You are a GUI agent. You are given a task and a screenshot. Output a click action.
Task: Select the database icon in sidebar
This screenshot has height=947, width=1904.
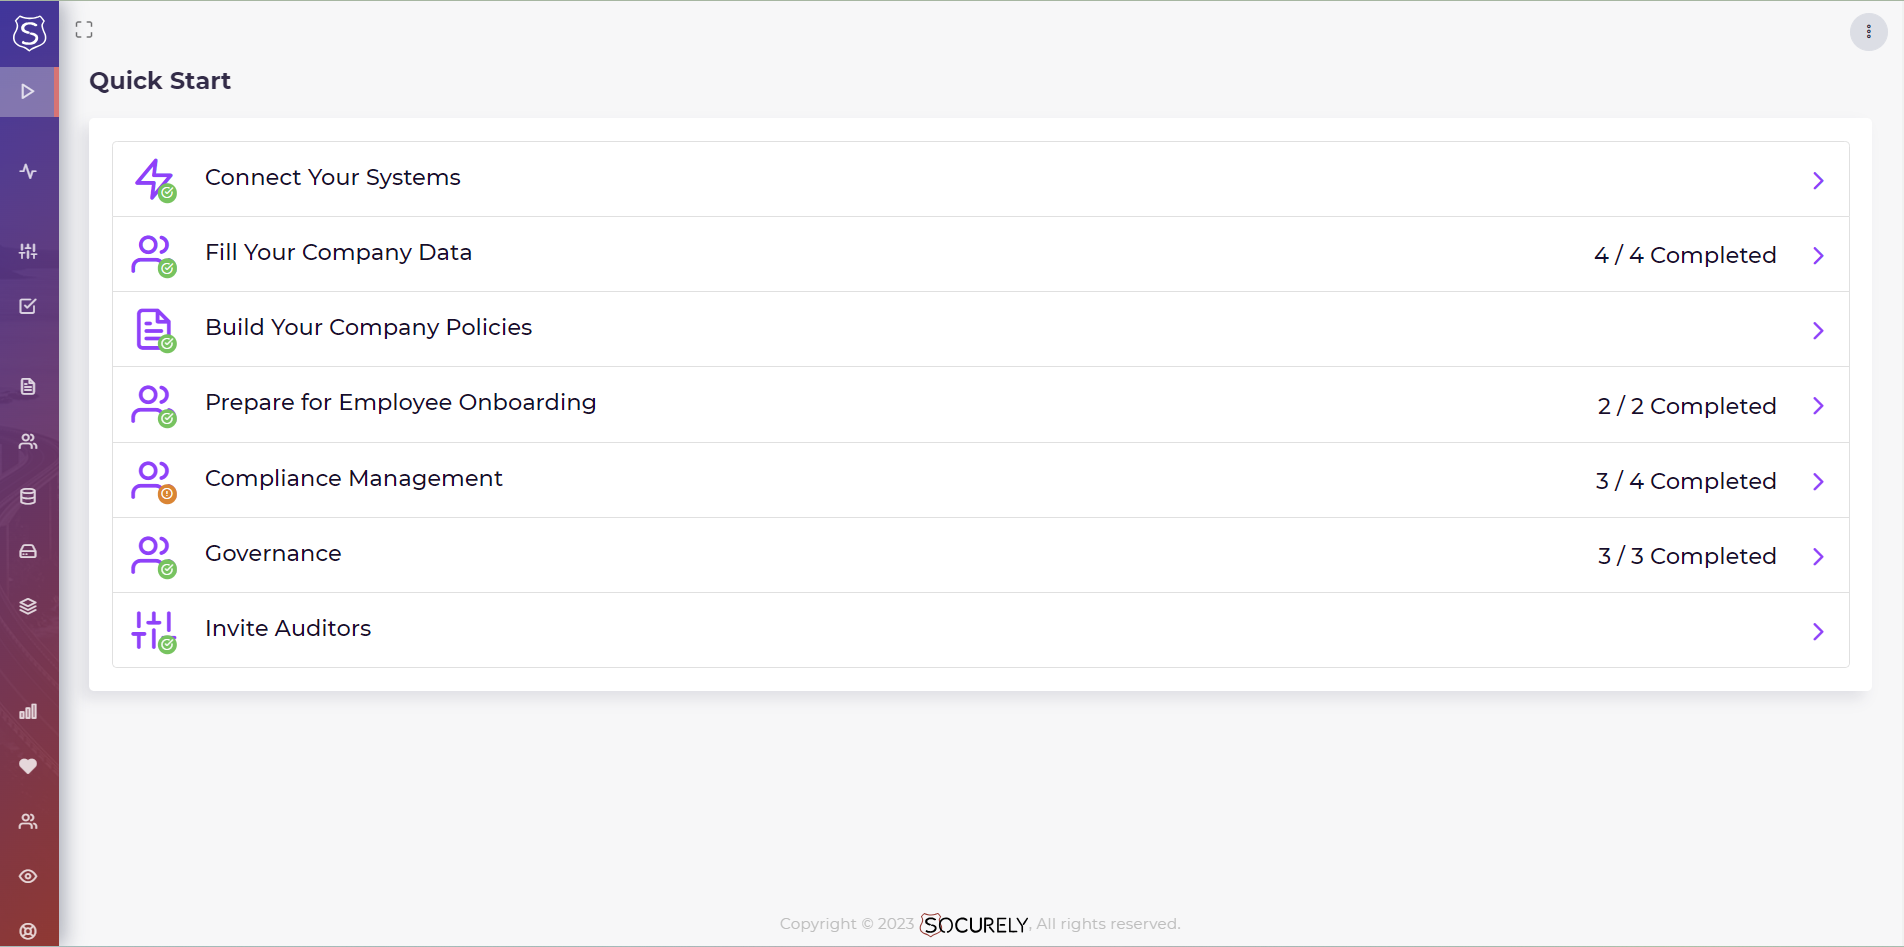[29, 496]
